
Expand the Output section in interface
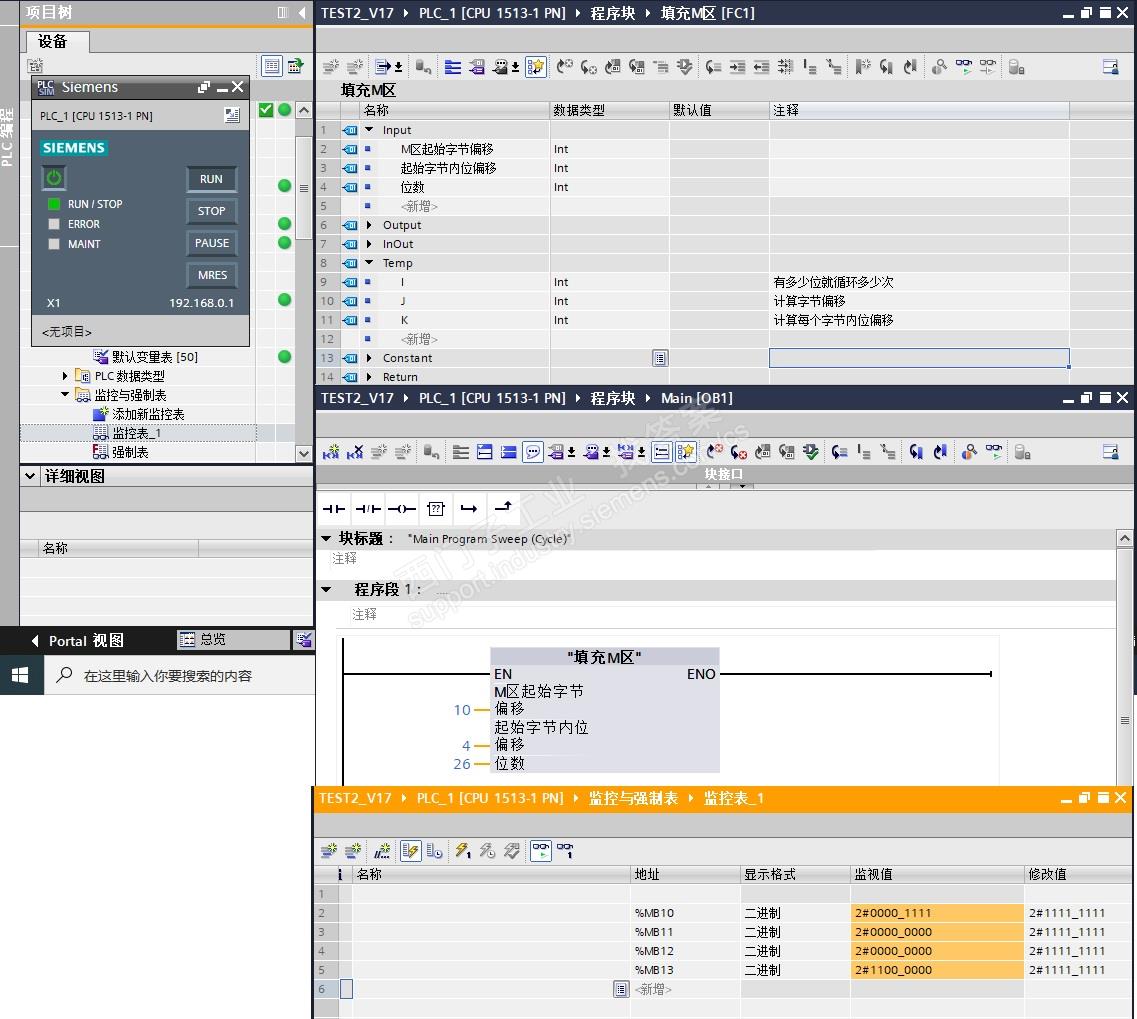(x=369, y=225)
